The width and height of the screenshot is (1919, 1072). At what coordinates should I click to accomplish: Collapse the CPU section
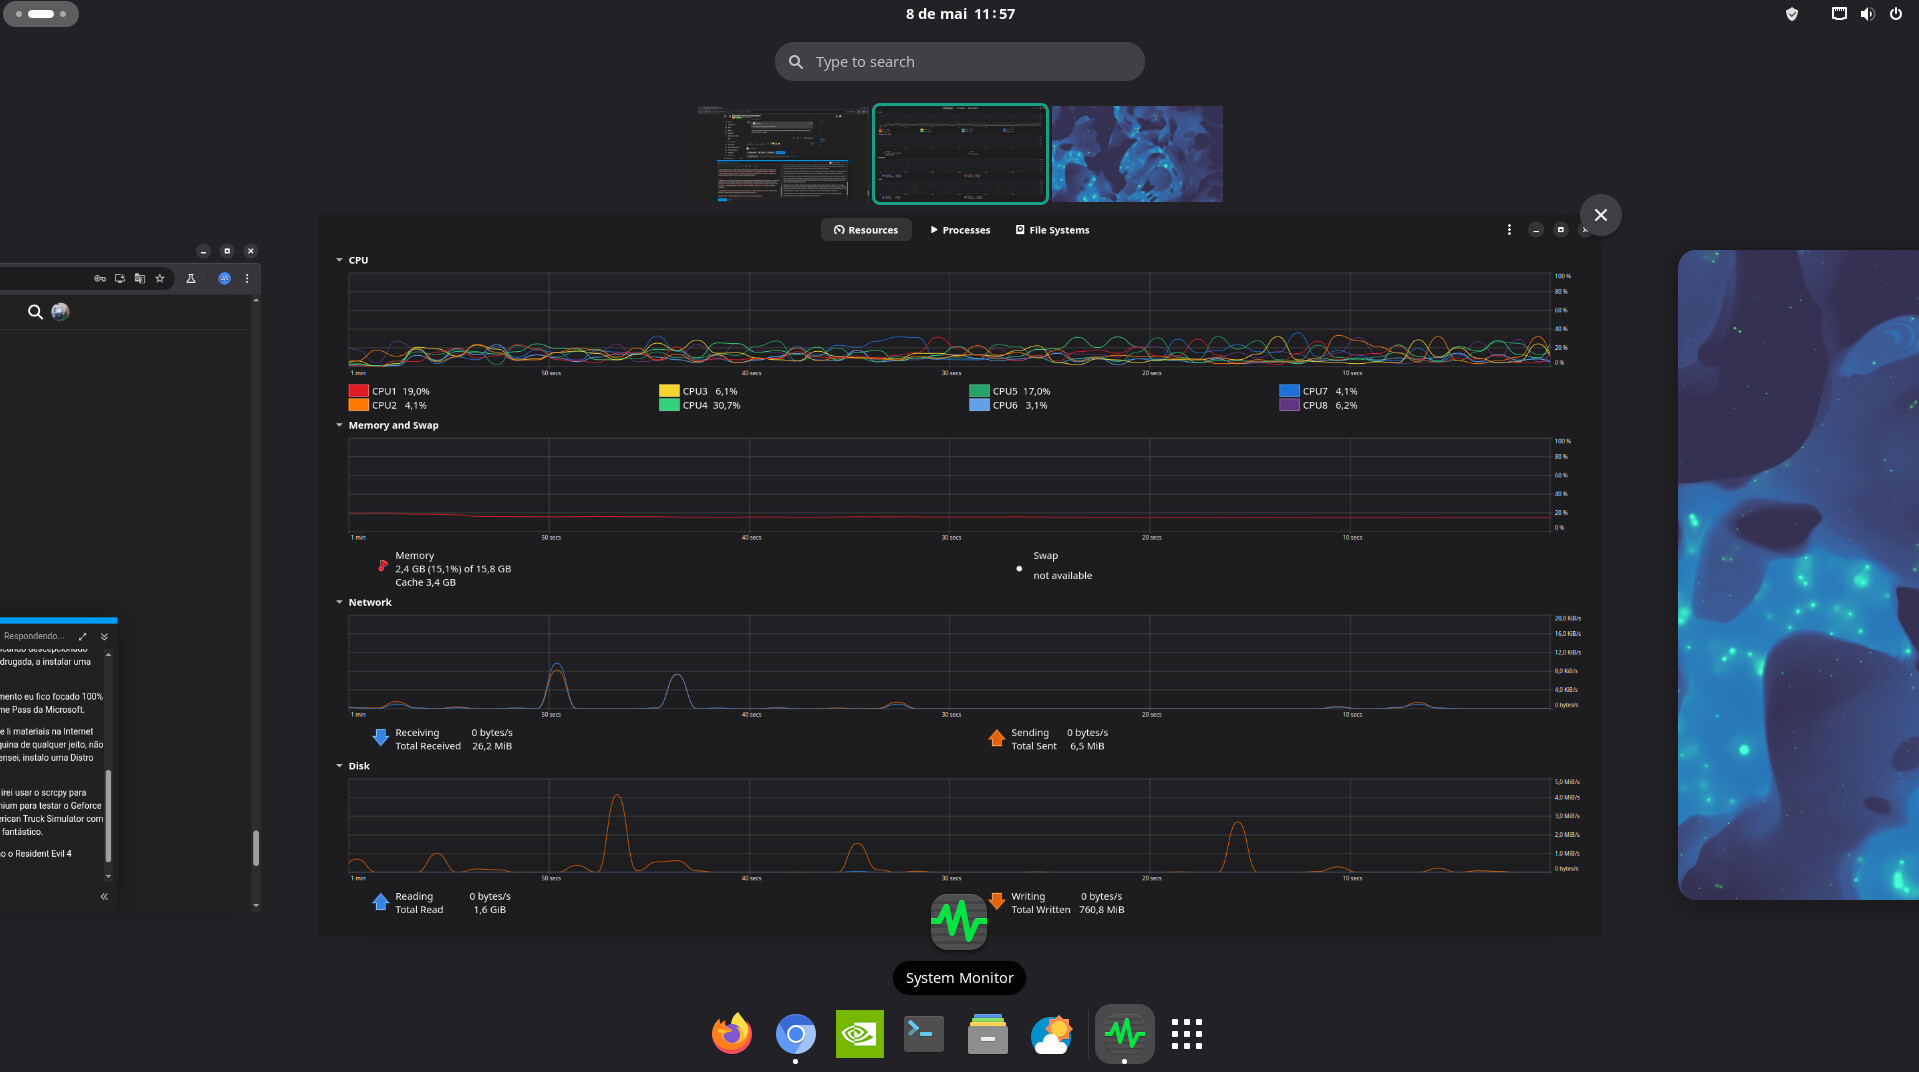click(339, 260)
